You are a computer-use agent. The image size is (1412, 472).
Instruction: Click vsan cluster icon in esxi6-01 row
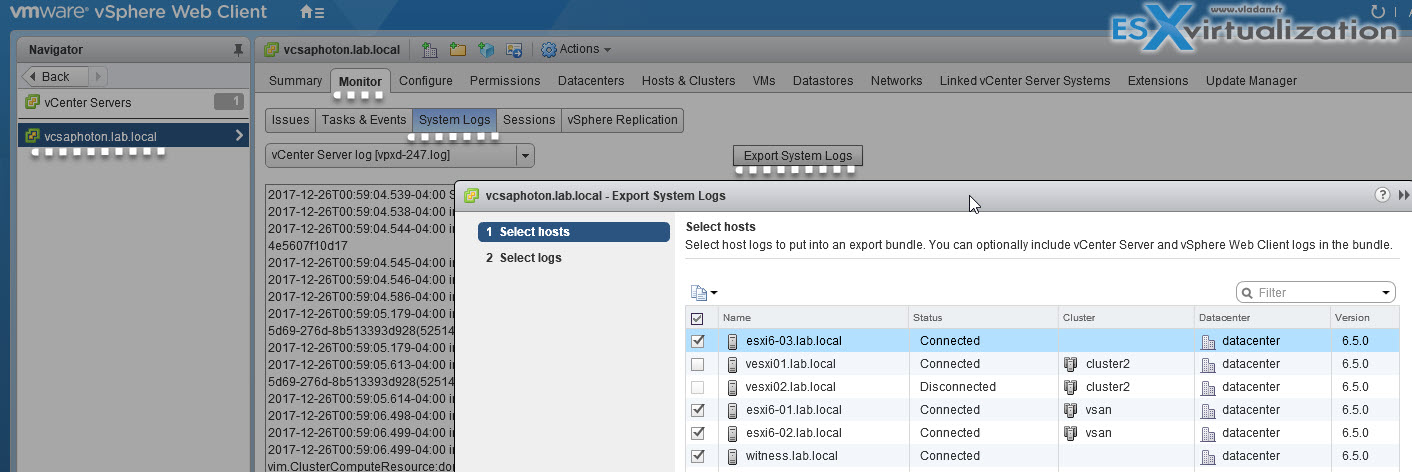pyautogui.click(x=1071, y=410)
